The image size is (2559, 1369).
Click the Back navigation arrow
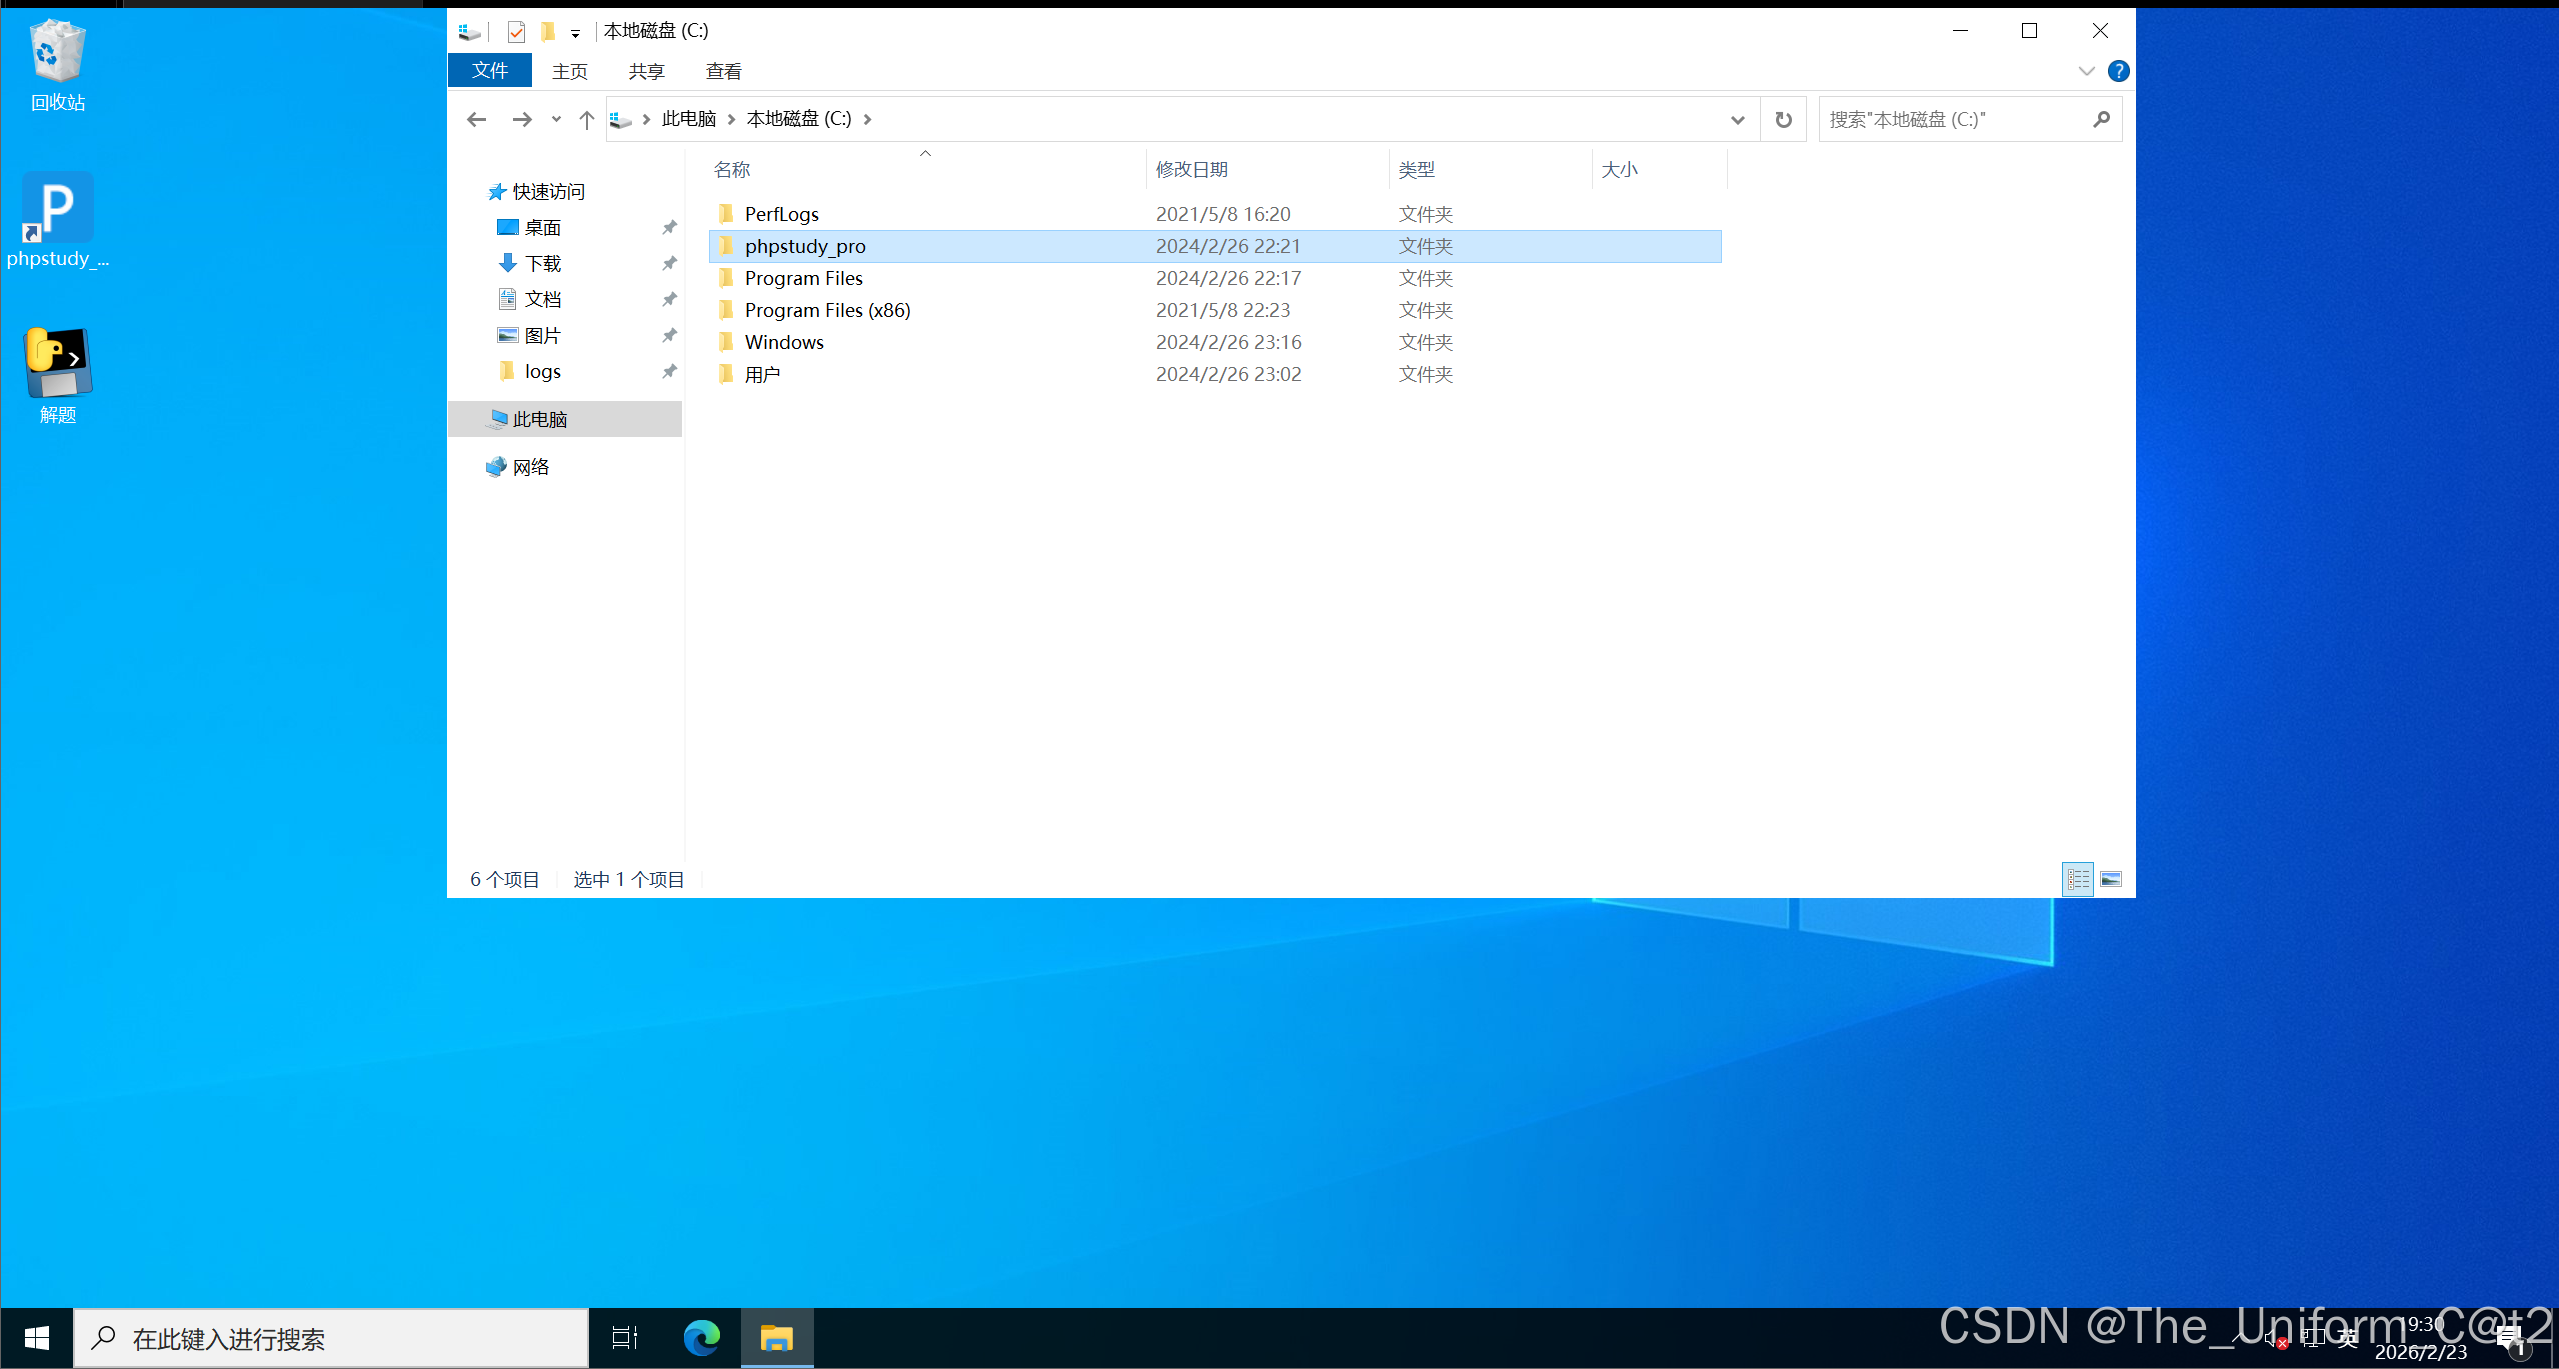[476, 119]
